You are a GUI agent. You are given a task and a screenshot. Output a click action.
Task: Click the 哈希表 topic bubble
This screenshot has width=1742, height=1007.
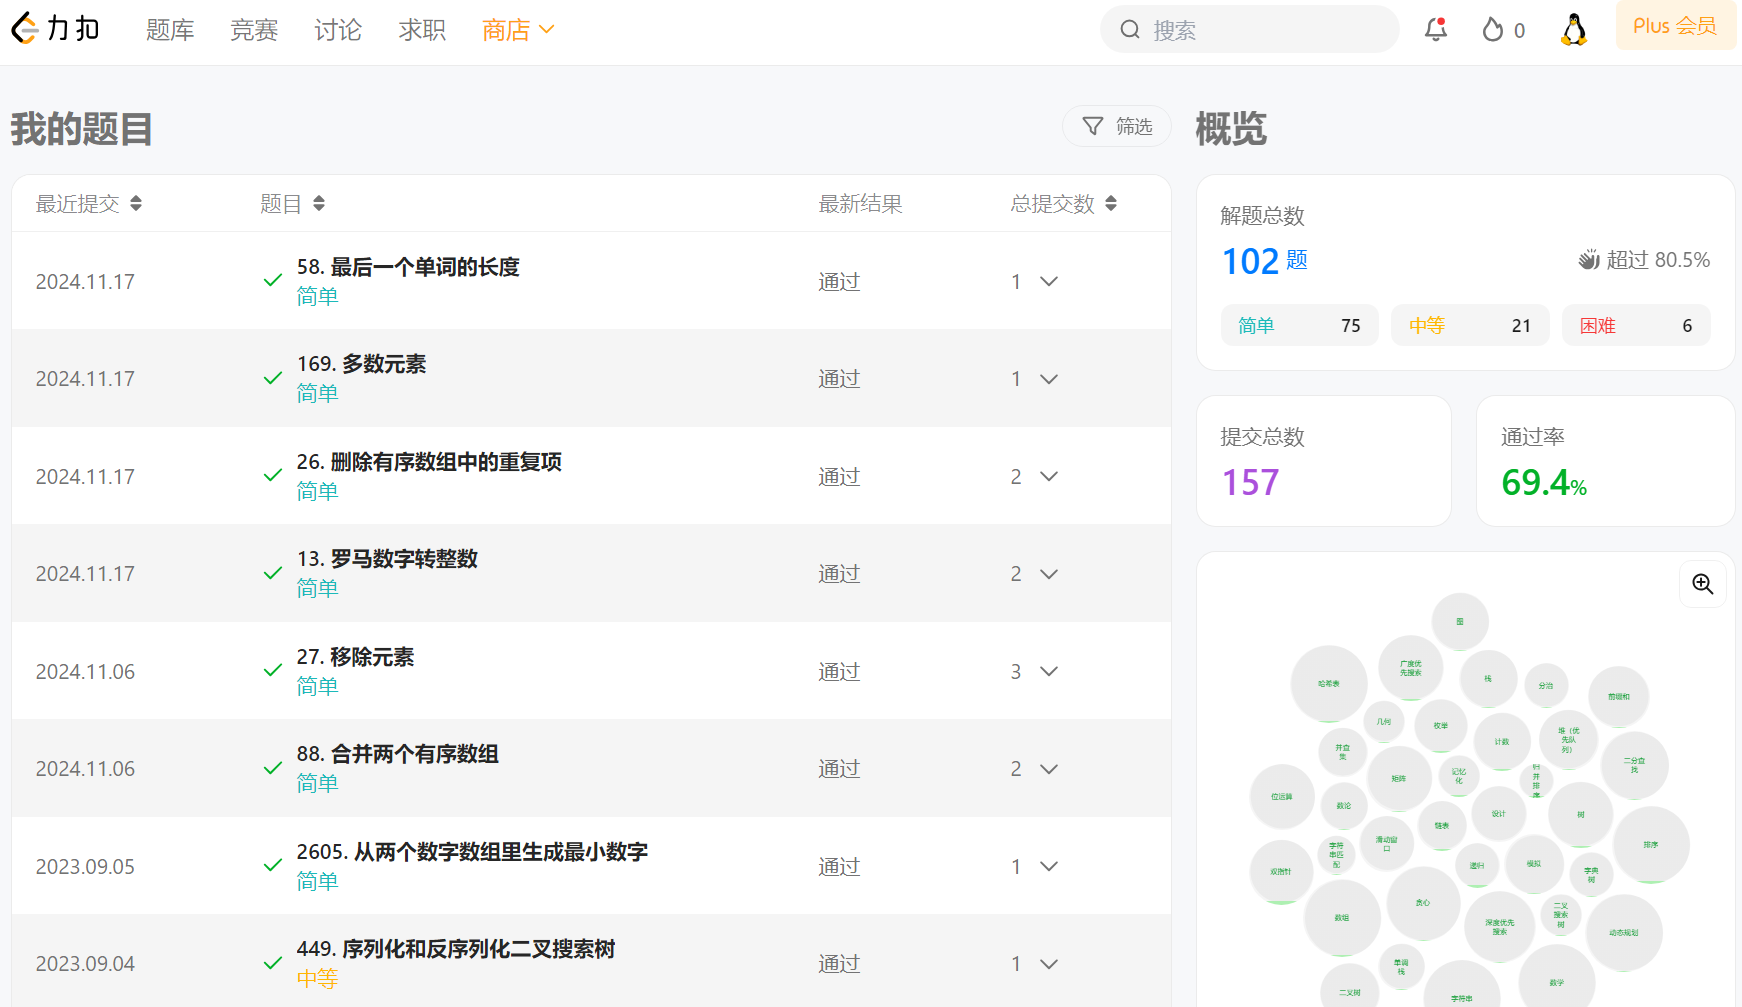[1329, 684]
